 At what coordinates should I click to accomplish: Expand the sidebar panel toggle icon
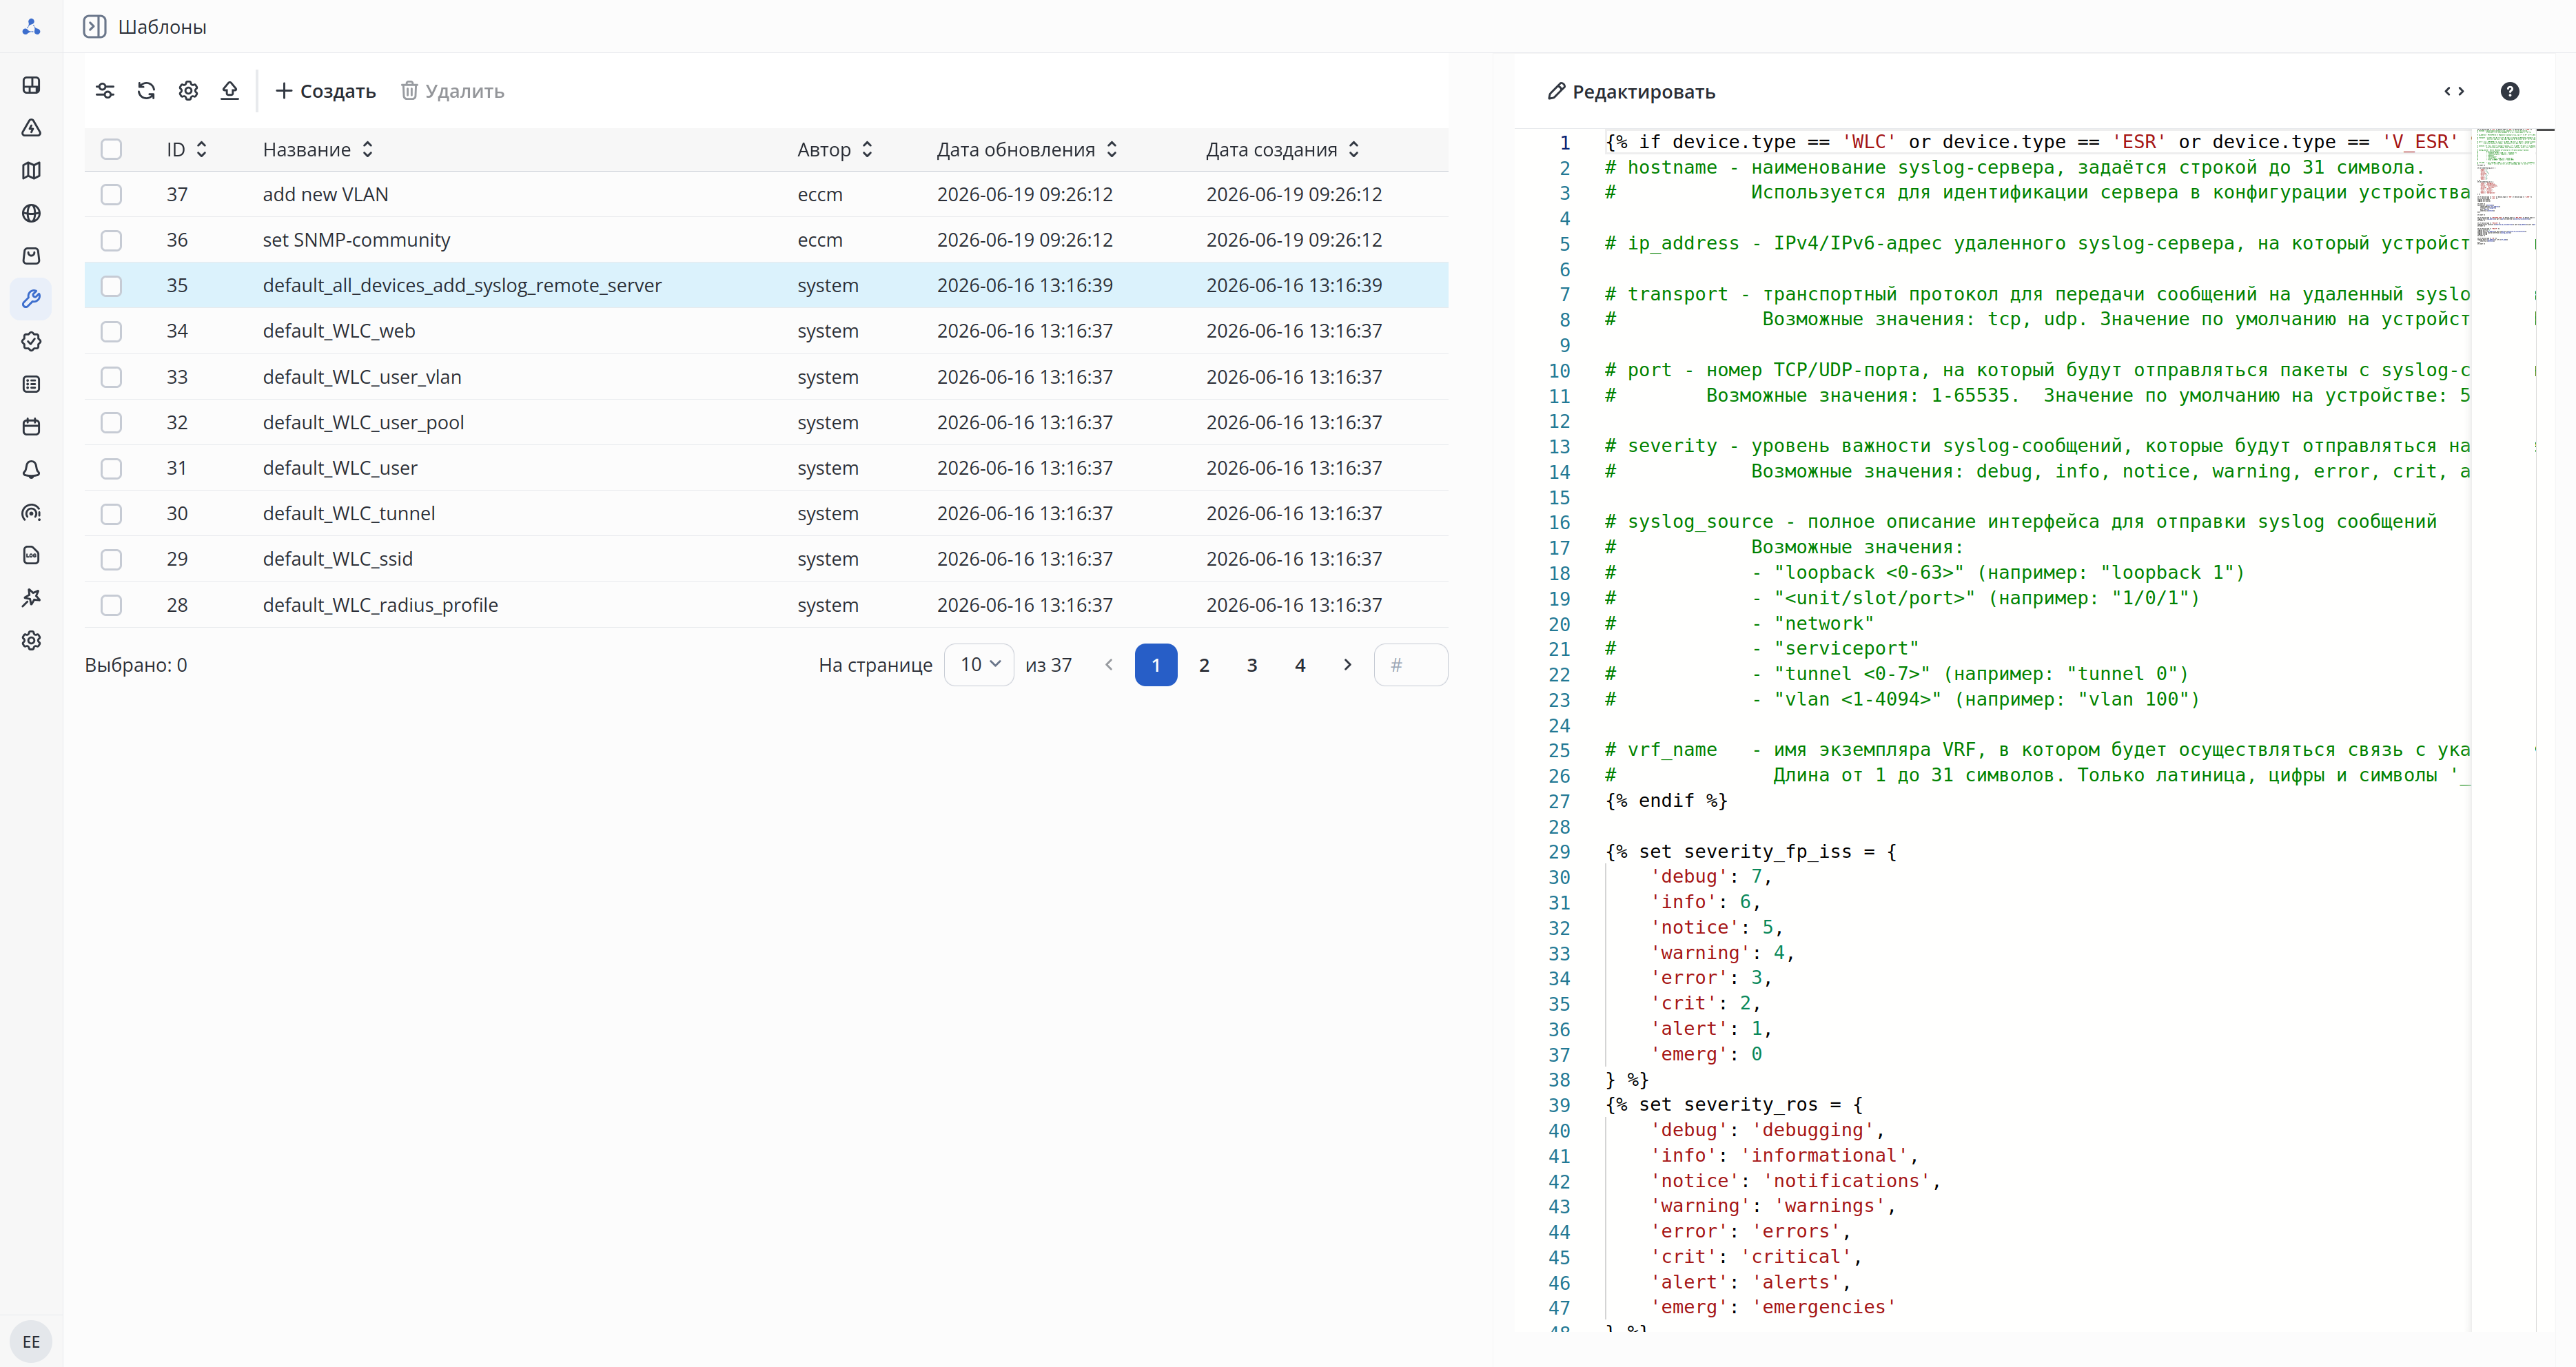pos(94,27)
